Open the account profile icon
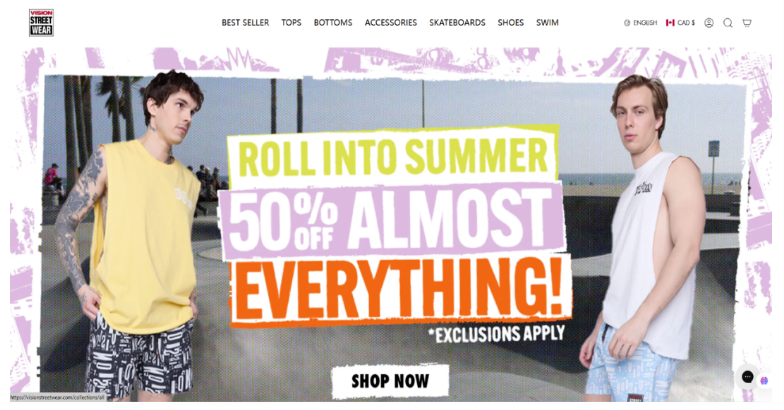Viewport: 784px width, 410px height. [708, 23]
